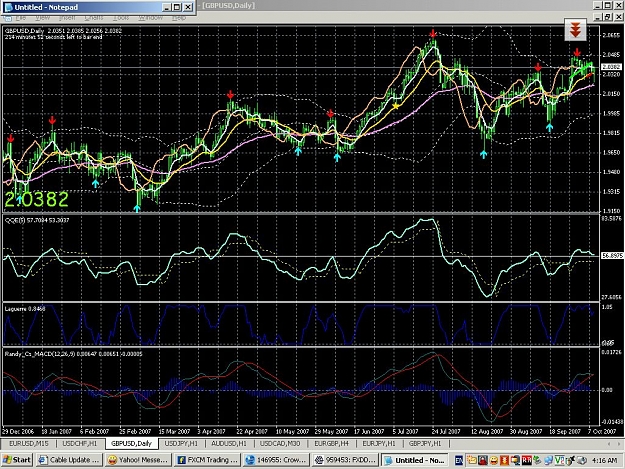Open the 959453: FXDD taskbar button
625x469 pixels.
[345, 460]
